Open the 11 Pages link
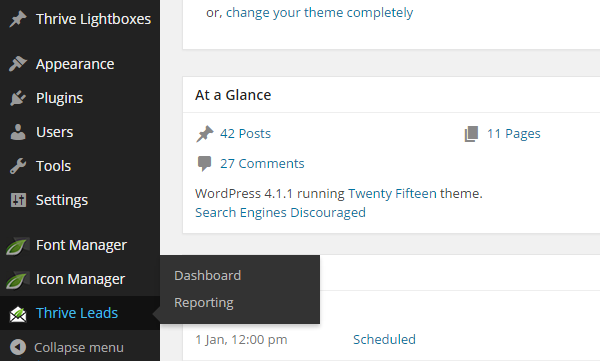Image resolution: width=600 pixels, height=361 pixels. (x=514, y=134)
